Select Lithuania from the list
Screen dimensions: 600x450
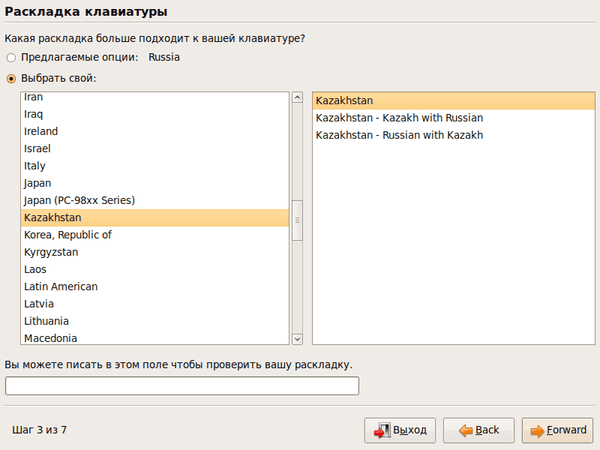(155, 321)
